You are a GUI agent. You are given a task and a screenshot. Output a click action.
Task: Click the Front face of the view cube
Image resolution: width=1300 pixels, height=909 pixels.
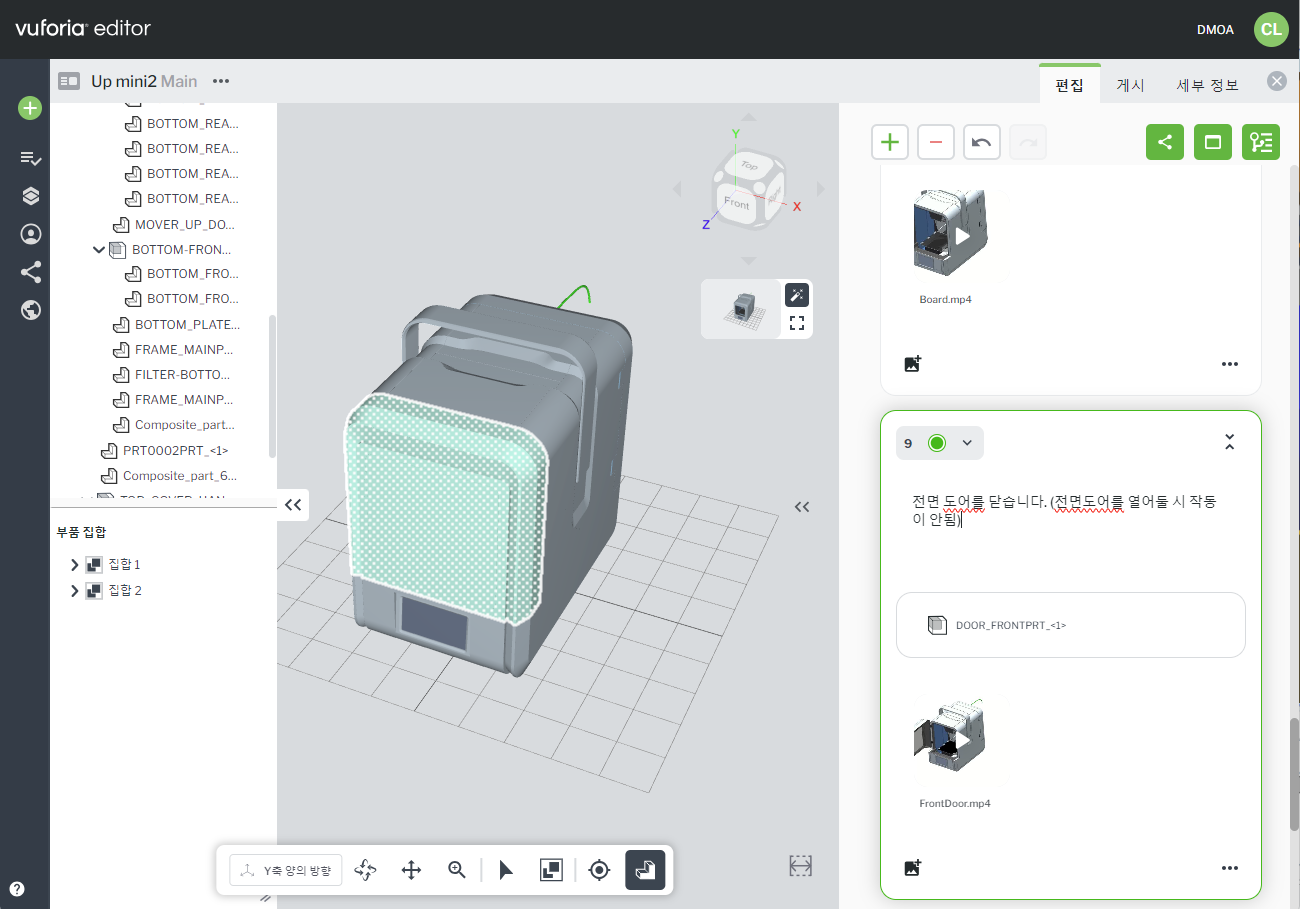click(x=737, y=204)
